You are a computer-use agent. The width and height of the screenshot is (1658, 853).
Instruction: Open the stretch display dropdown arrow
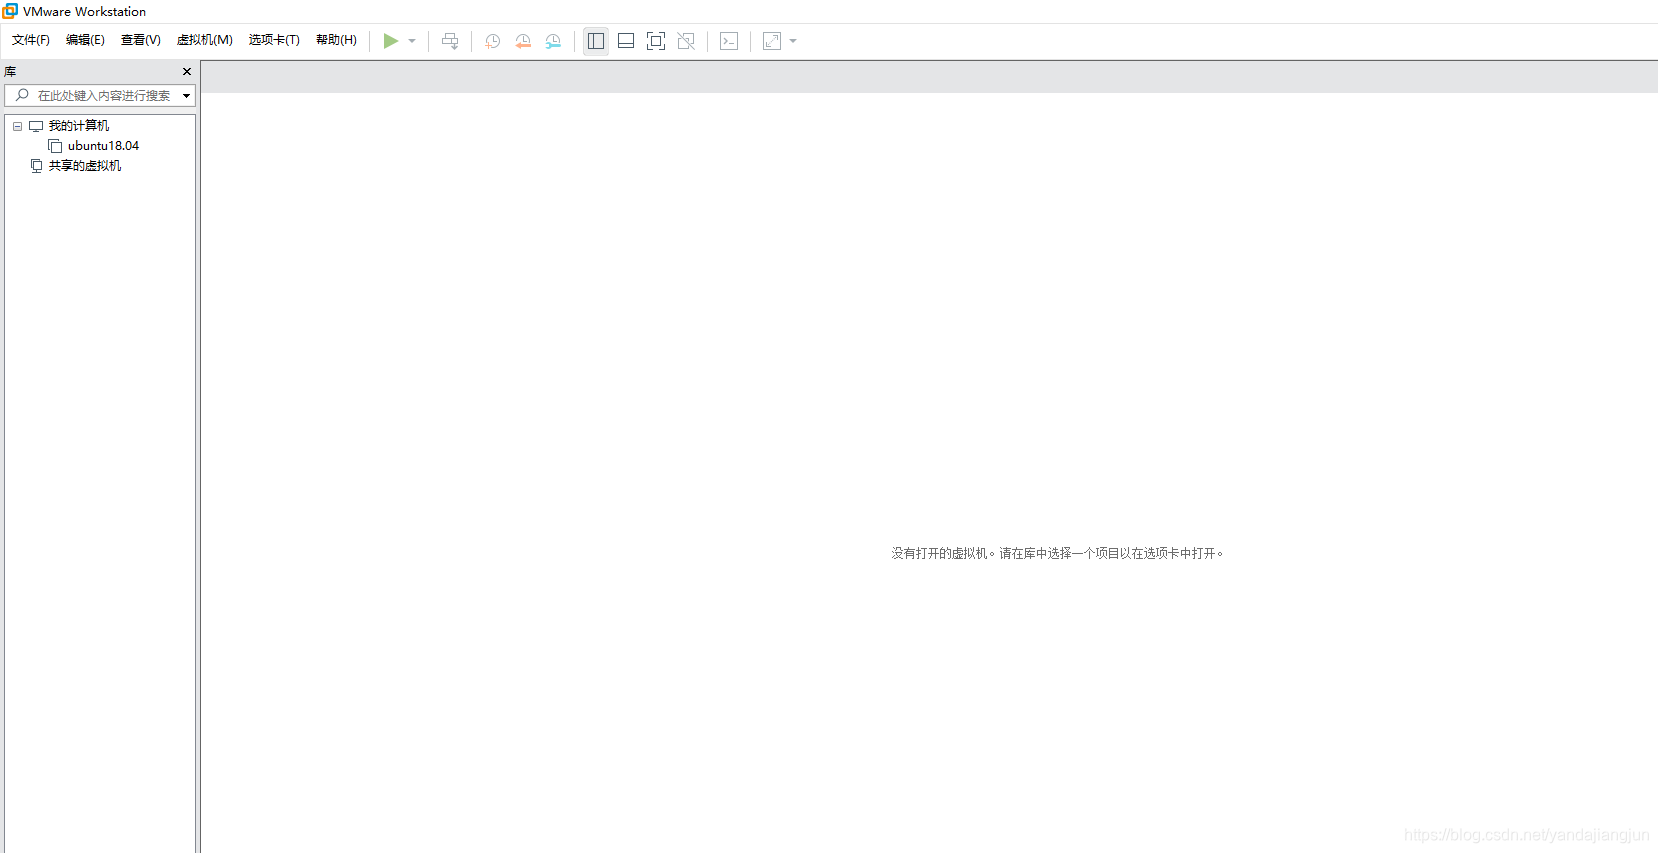coord(793,41)
